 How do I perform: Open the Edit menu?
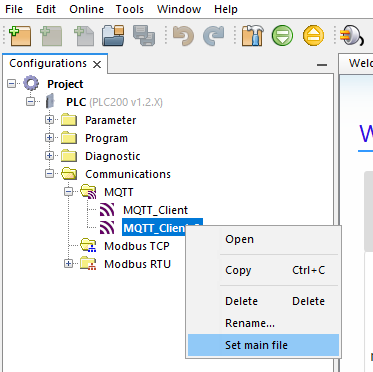click(x=46, y=9)
